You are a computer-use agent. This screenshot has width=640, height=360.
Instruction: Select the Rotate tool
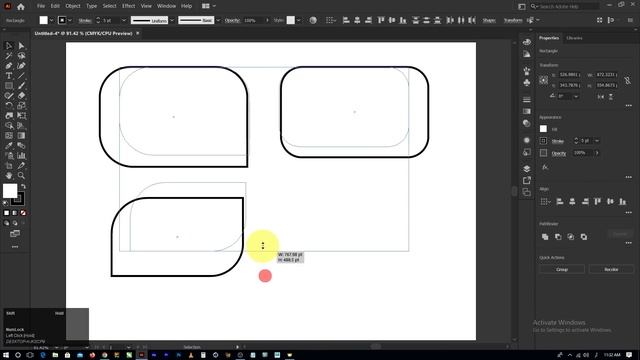pos(9,106)
